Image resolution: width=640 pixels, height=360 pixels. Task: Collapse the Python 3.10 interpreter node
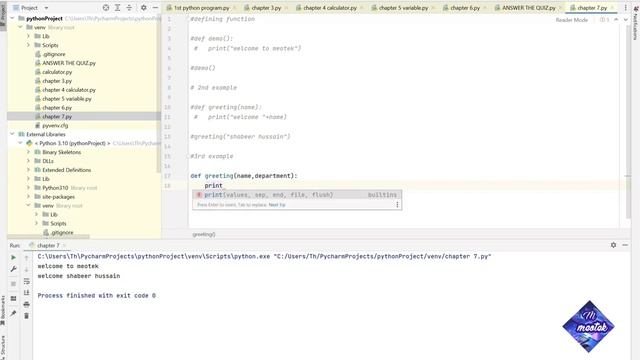pos(20,143)
